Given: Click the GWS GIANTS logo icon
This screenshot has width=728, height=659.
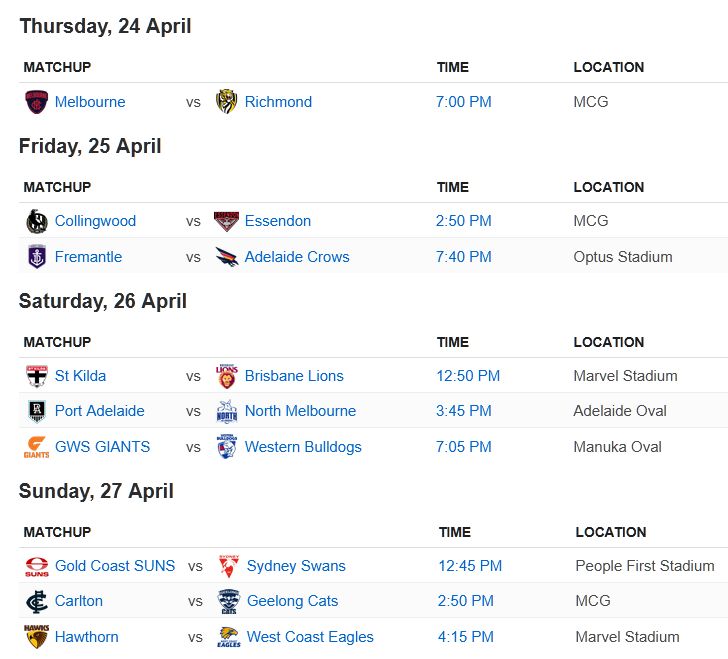Looking at the screenshot, I should pos(36,447).
